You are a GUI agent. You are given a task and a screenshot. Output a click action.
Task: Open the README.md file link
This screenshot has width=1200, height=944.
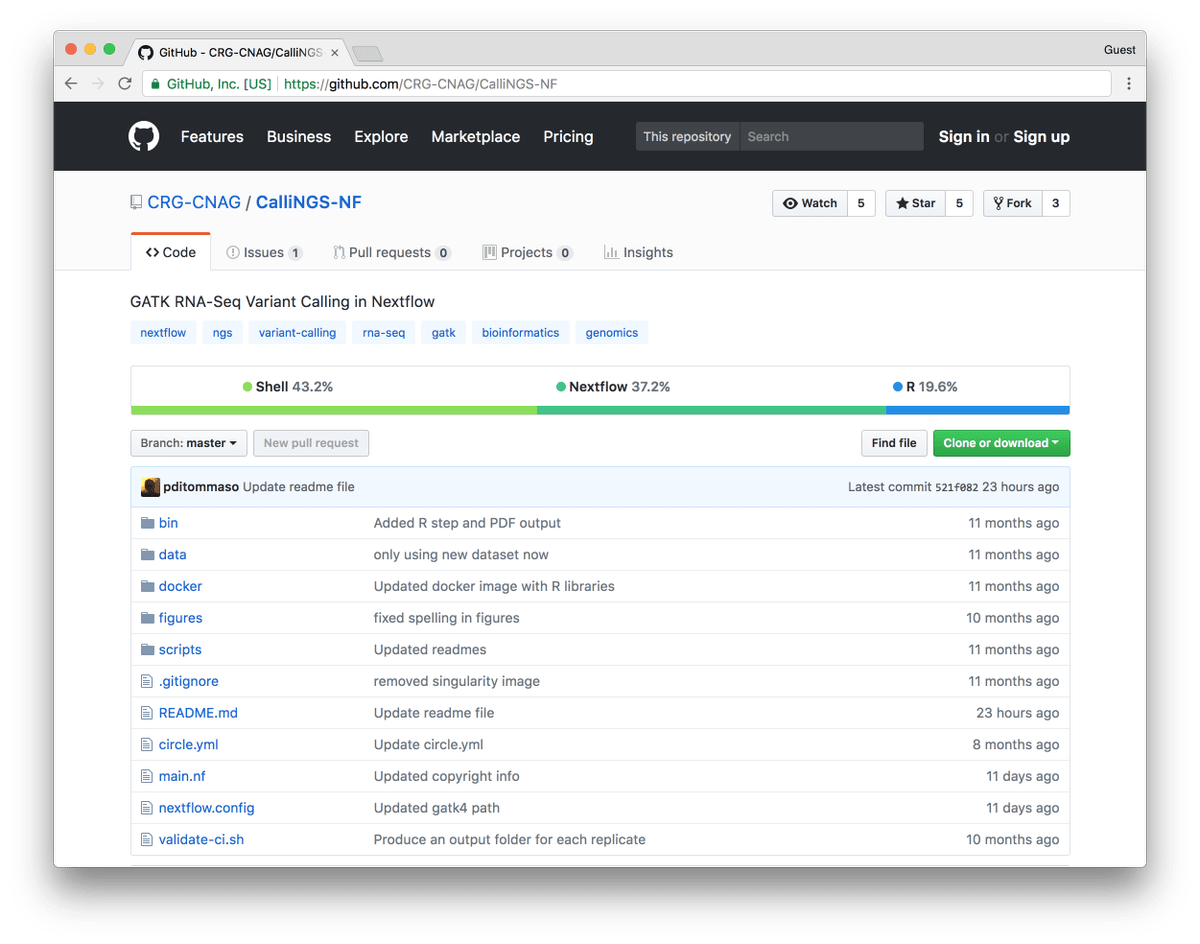coord(197,712)
